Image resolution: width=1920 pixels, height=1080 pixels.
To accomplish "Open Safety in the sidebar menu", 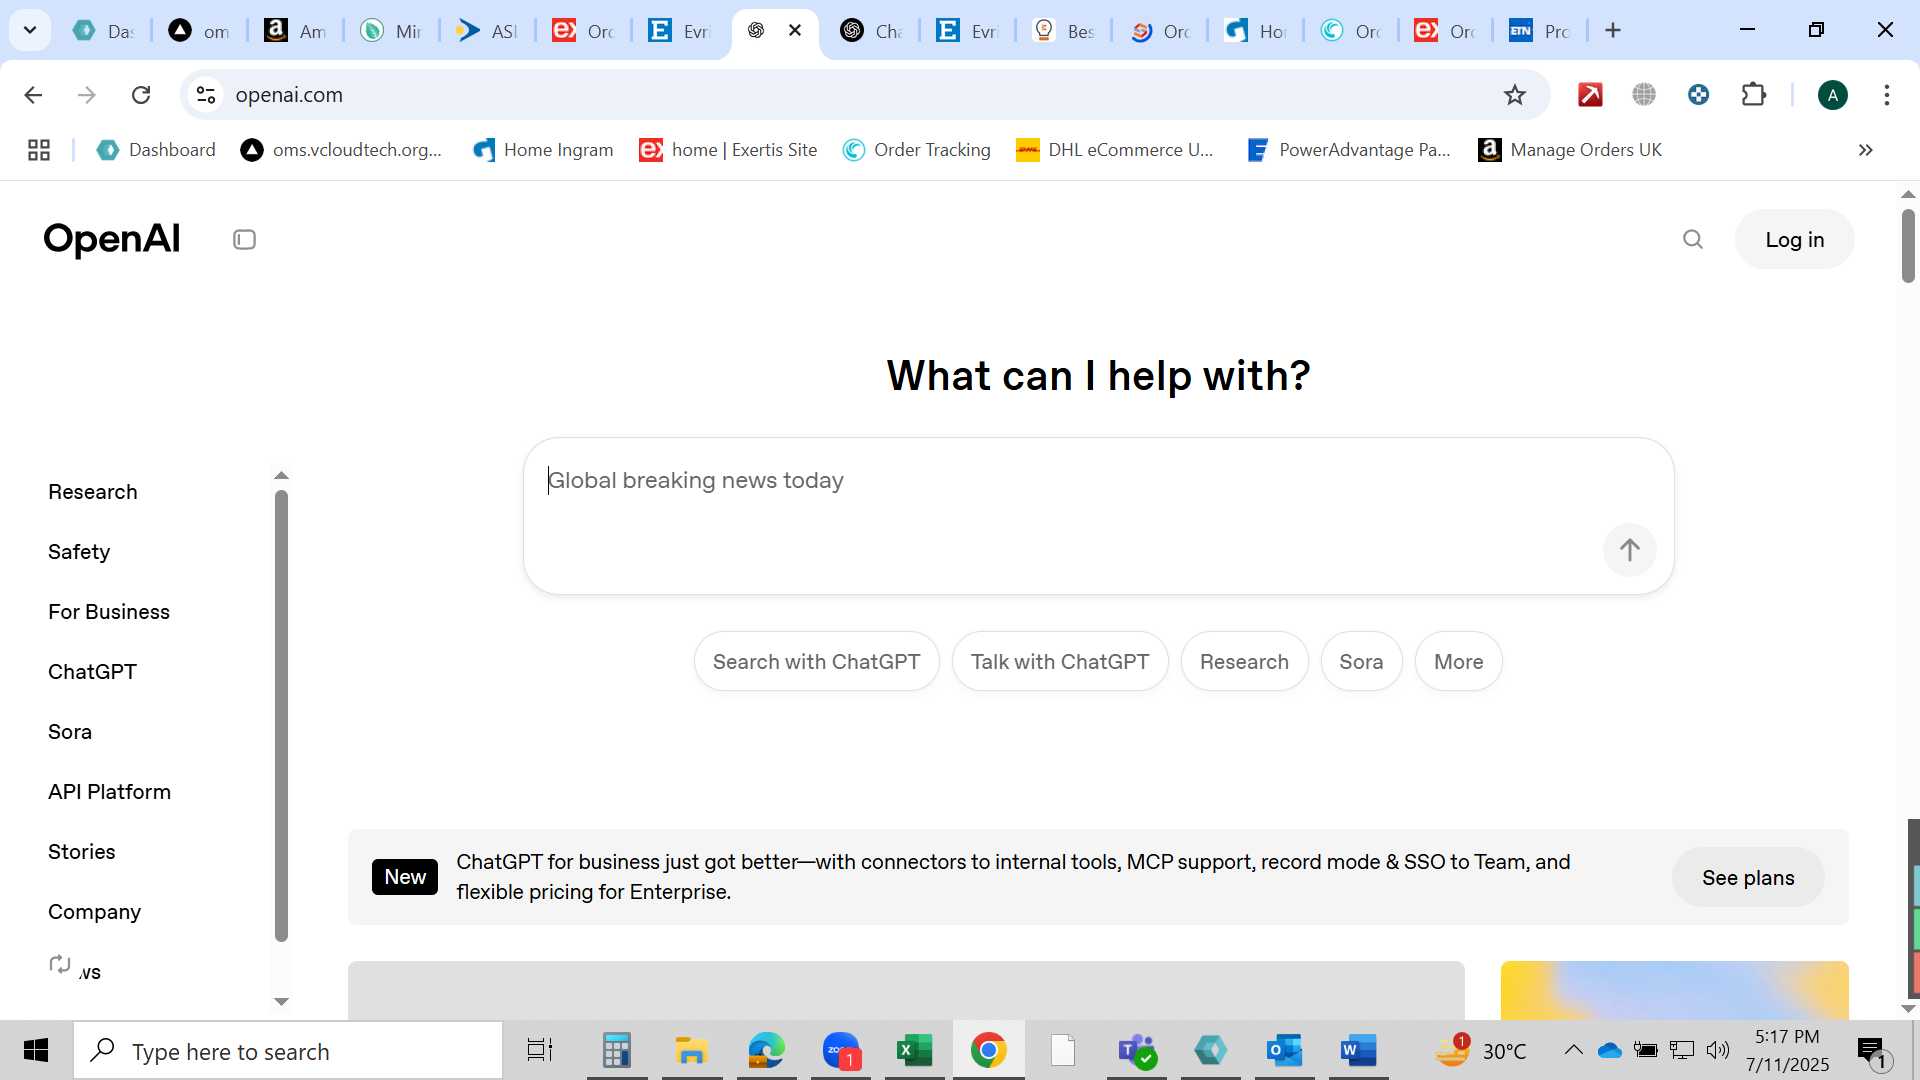I will point(79,552).
